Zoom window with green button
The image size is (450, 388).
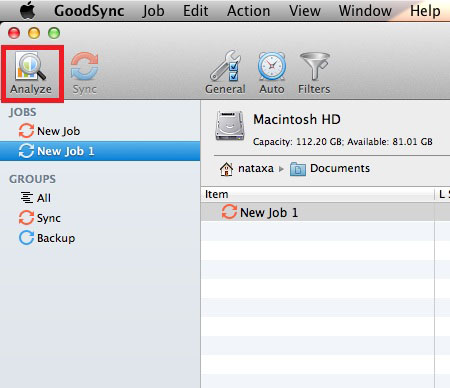54,33
